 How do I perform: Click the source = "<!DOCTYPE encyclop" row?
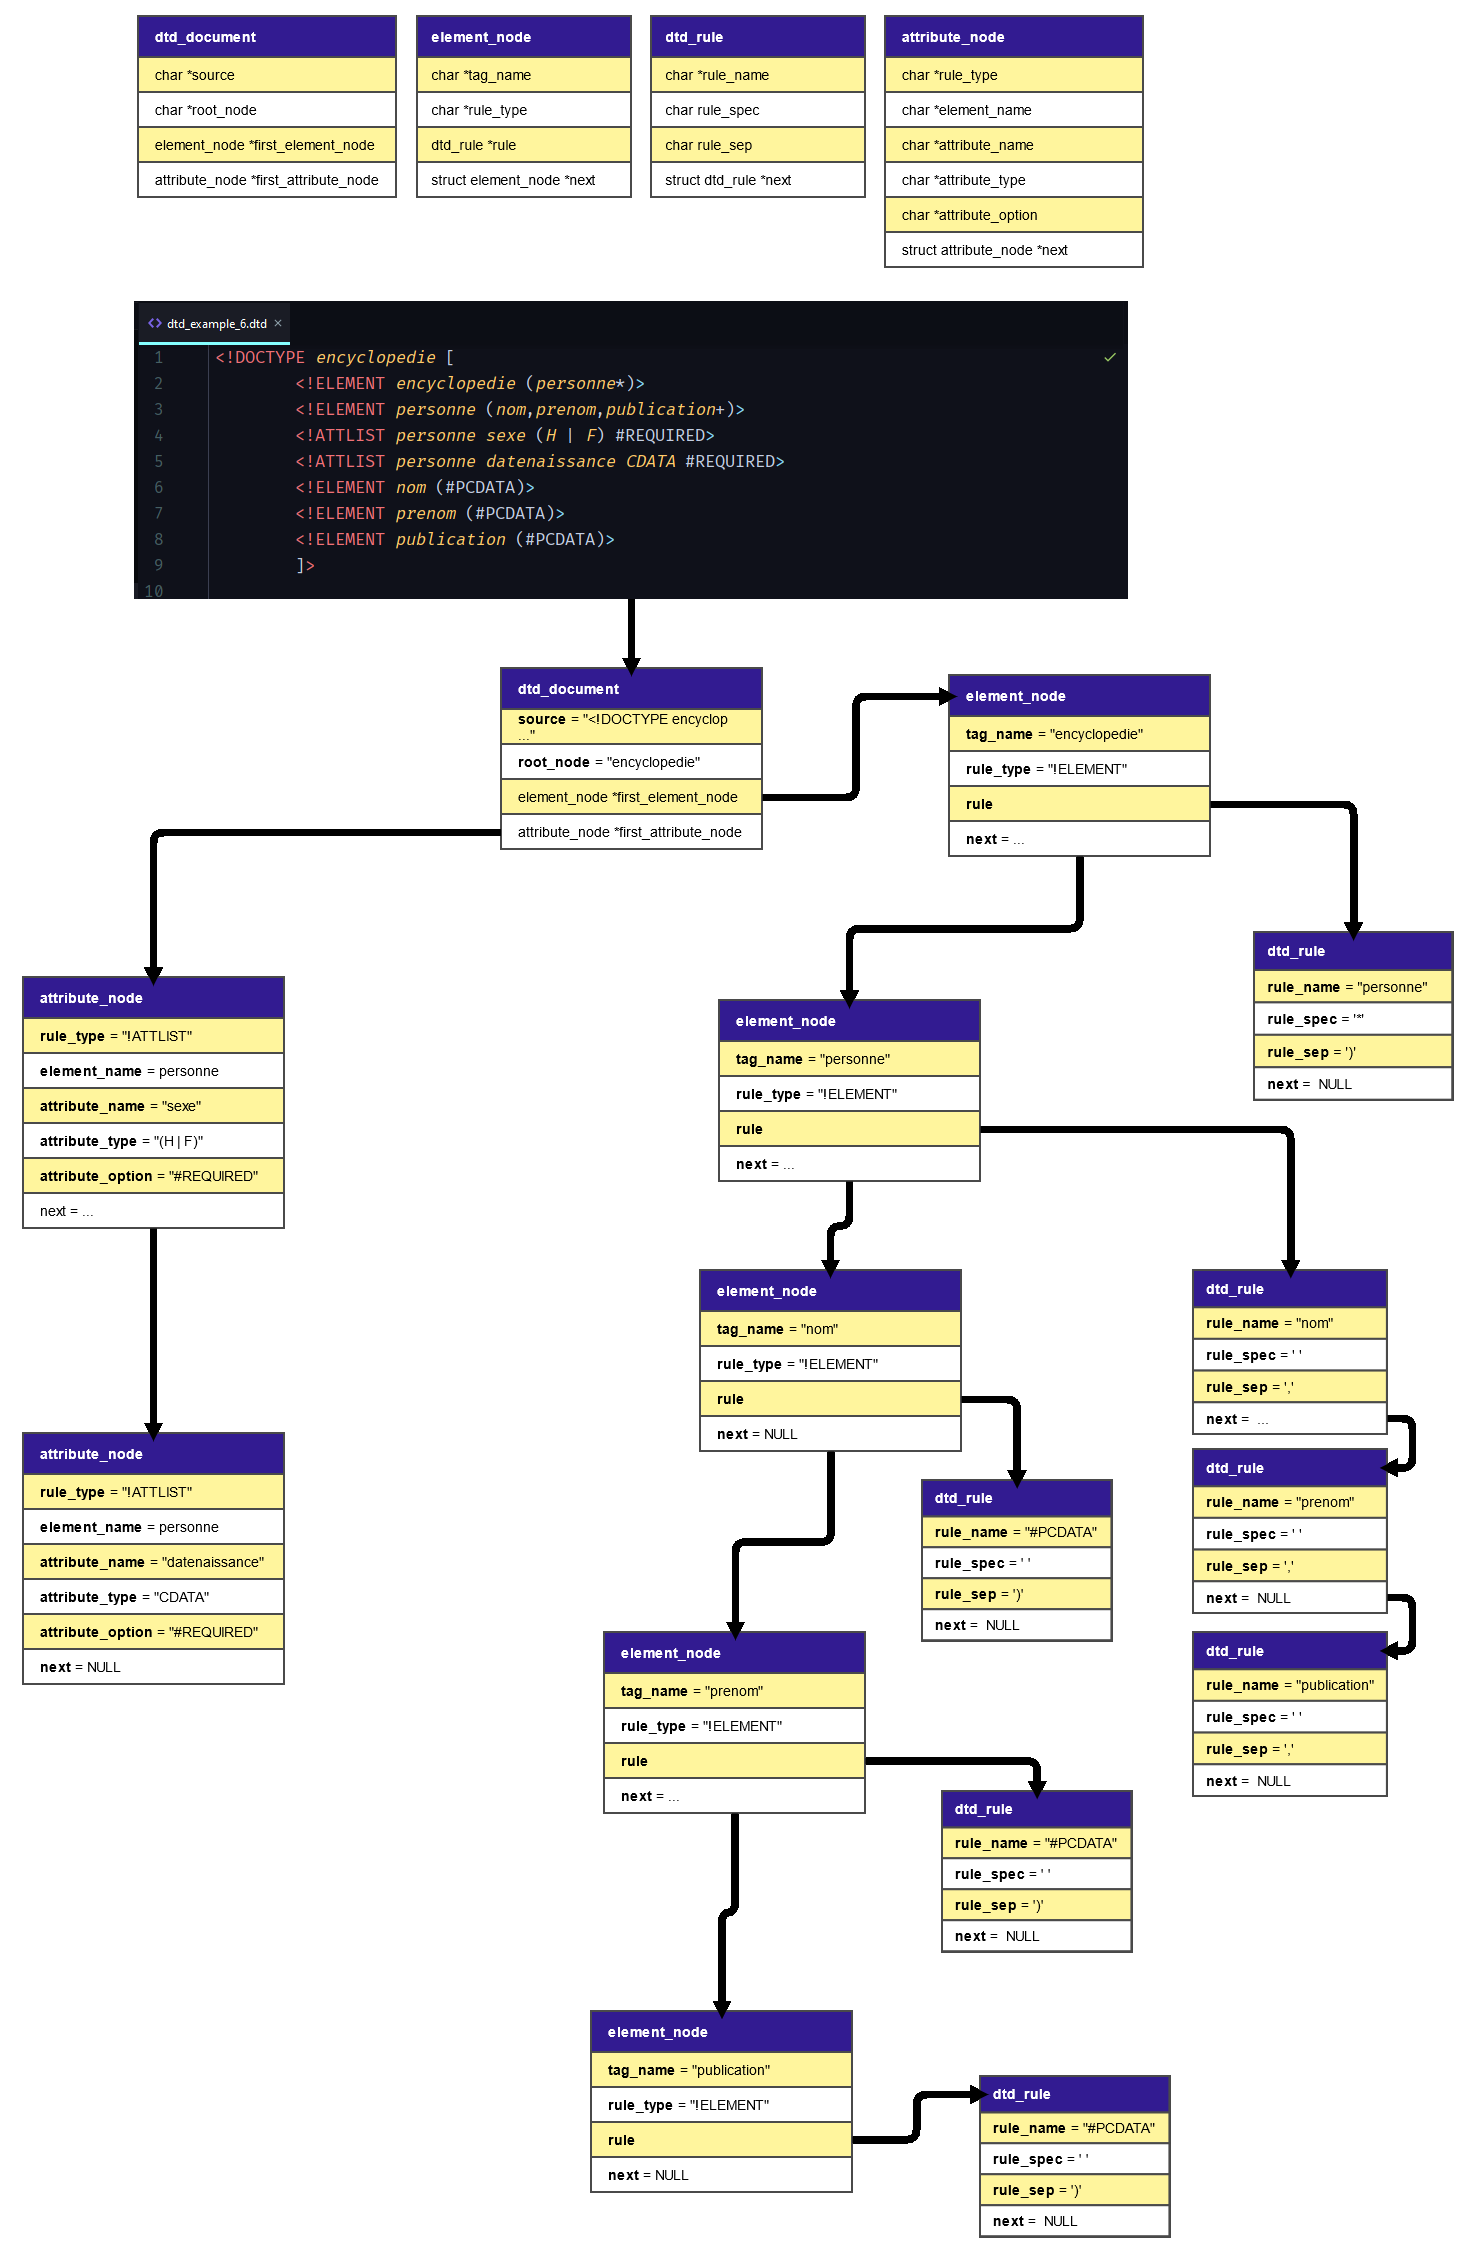(631, 726)
